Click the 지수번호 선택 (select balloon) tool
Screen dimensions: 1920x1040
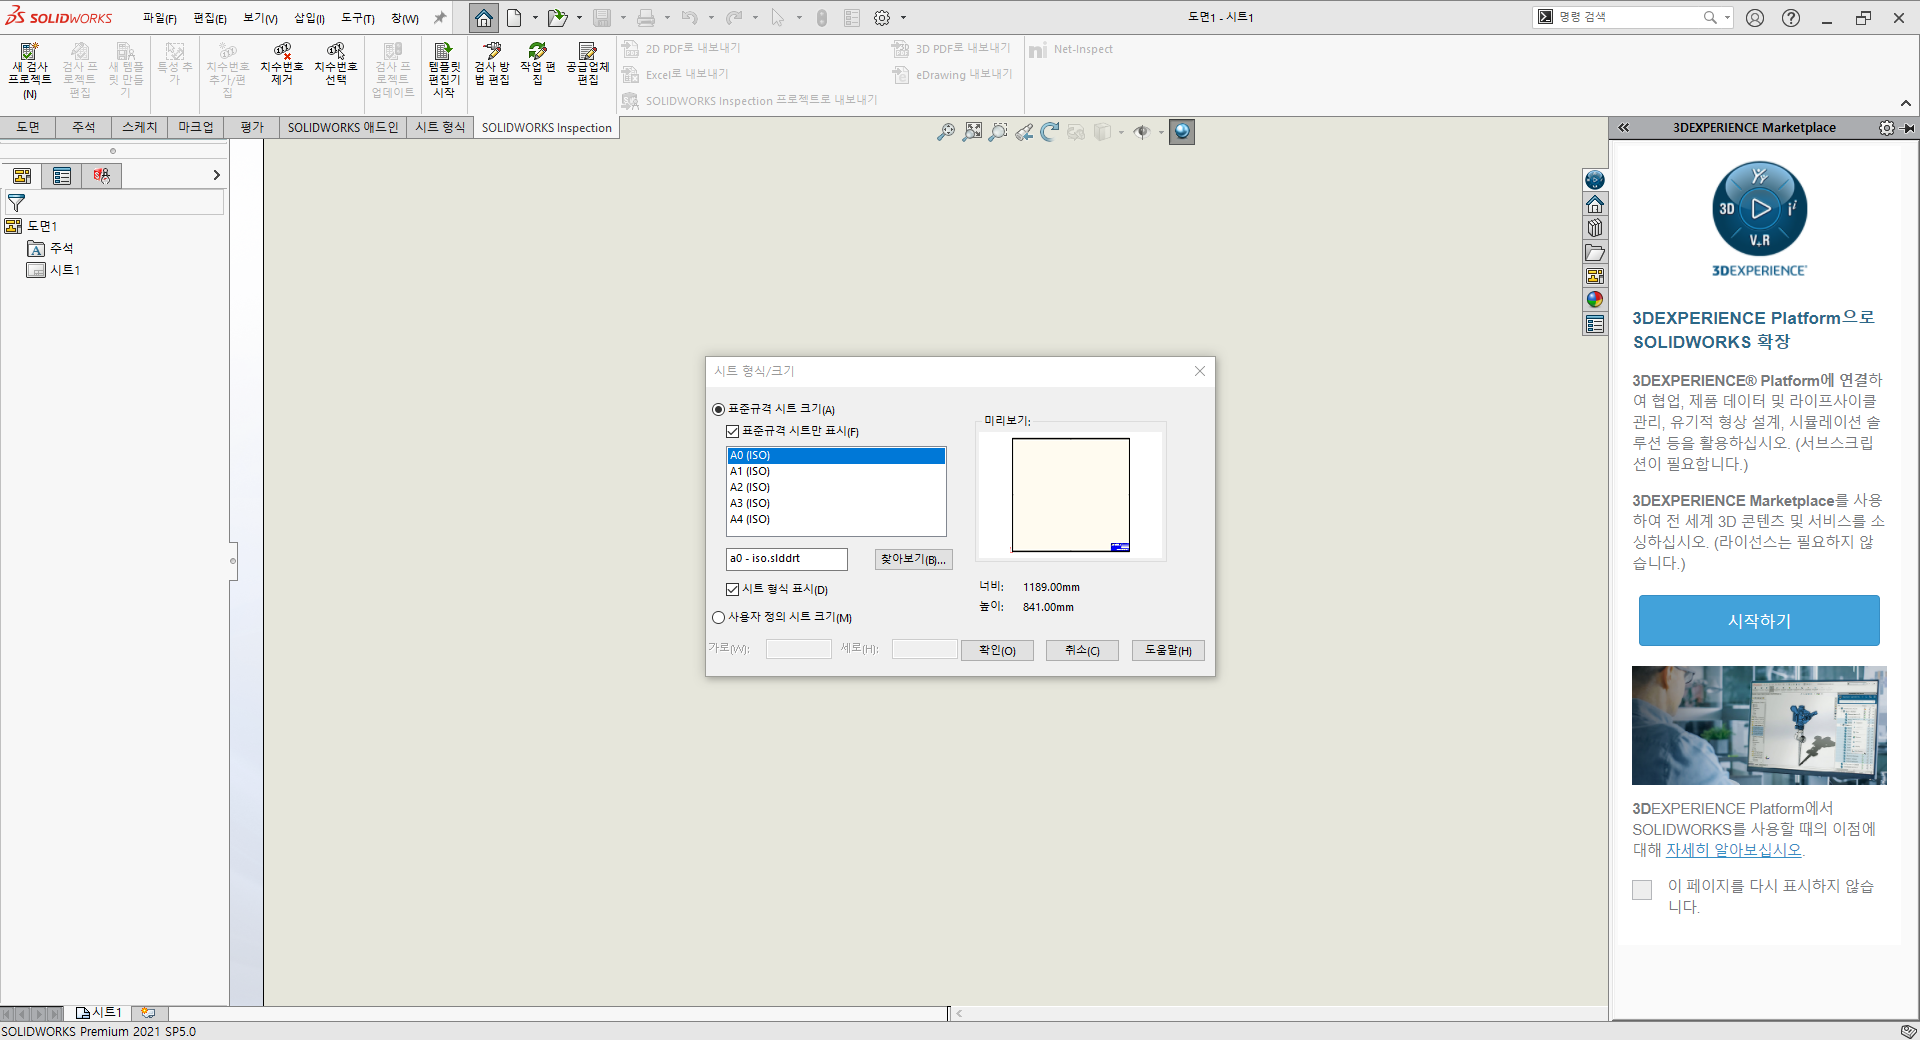click(336, 64)
